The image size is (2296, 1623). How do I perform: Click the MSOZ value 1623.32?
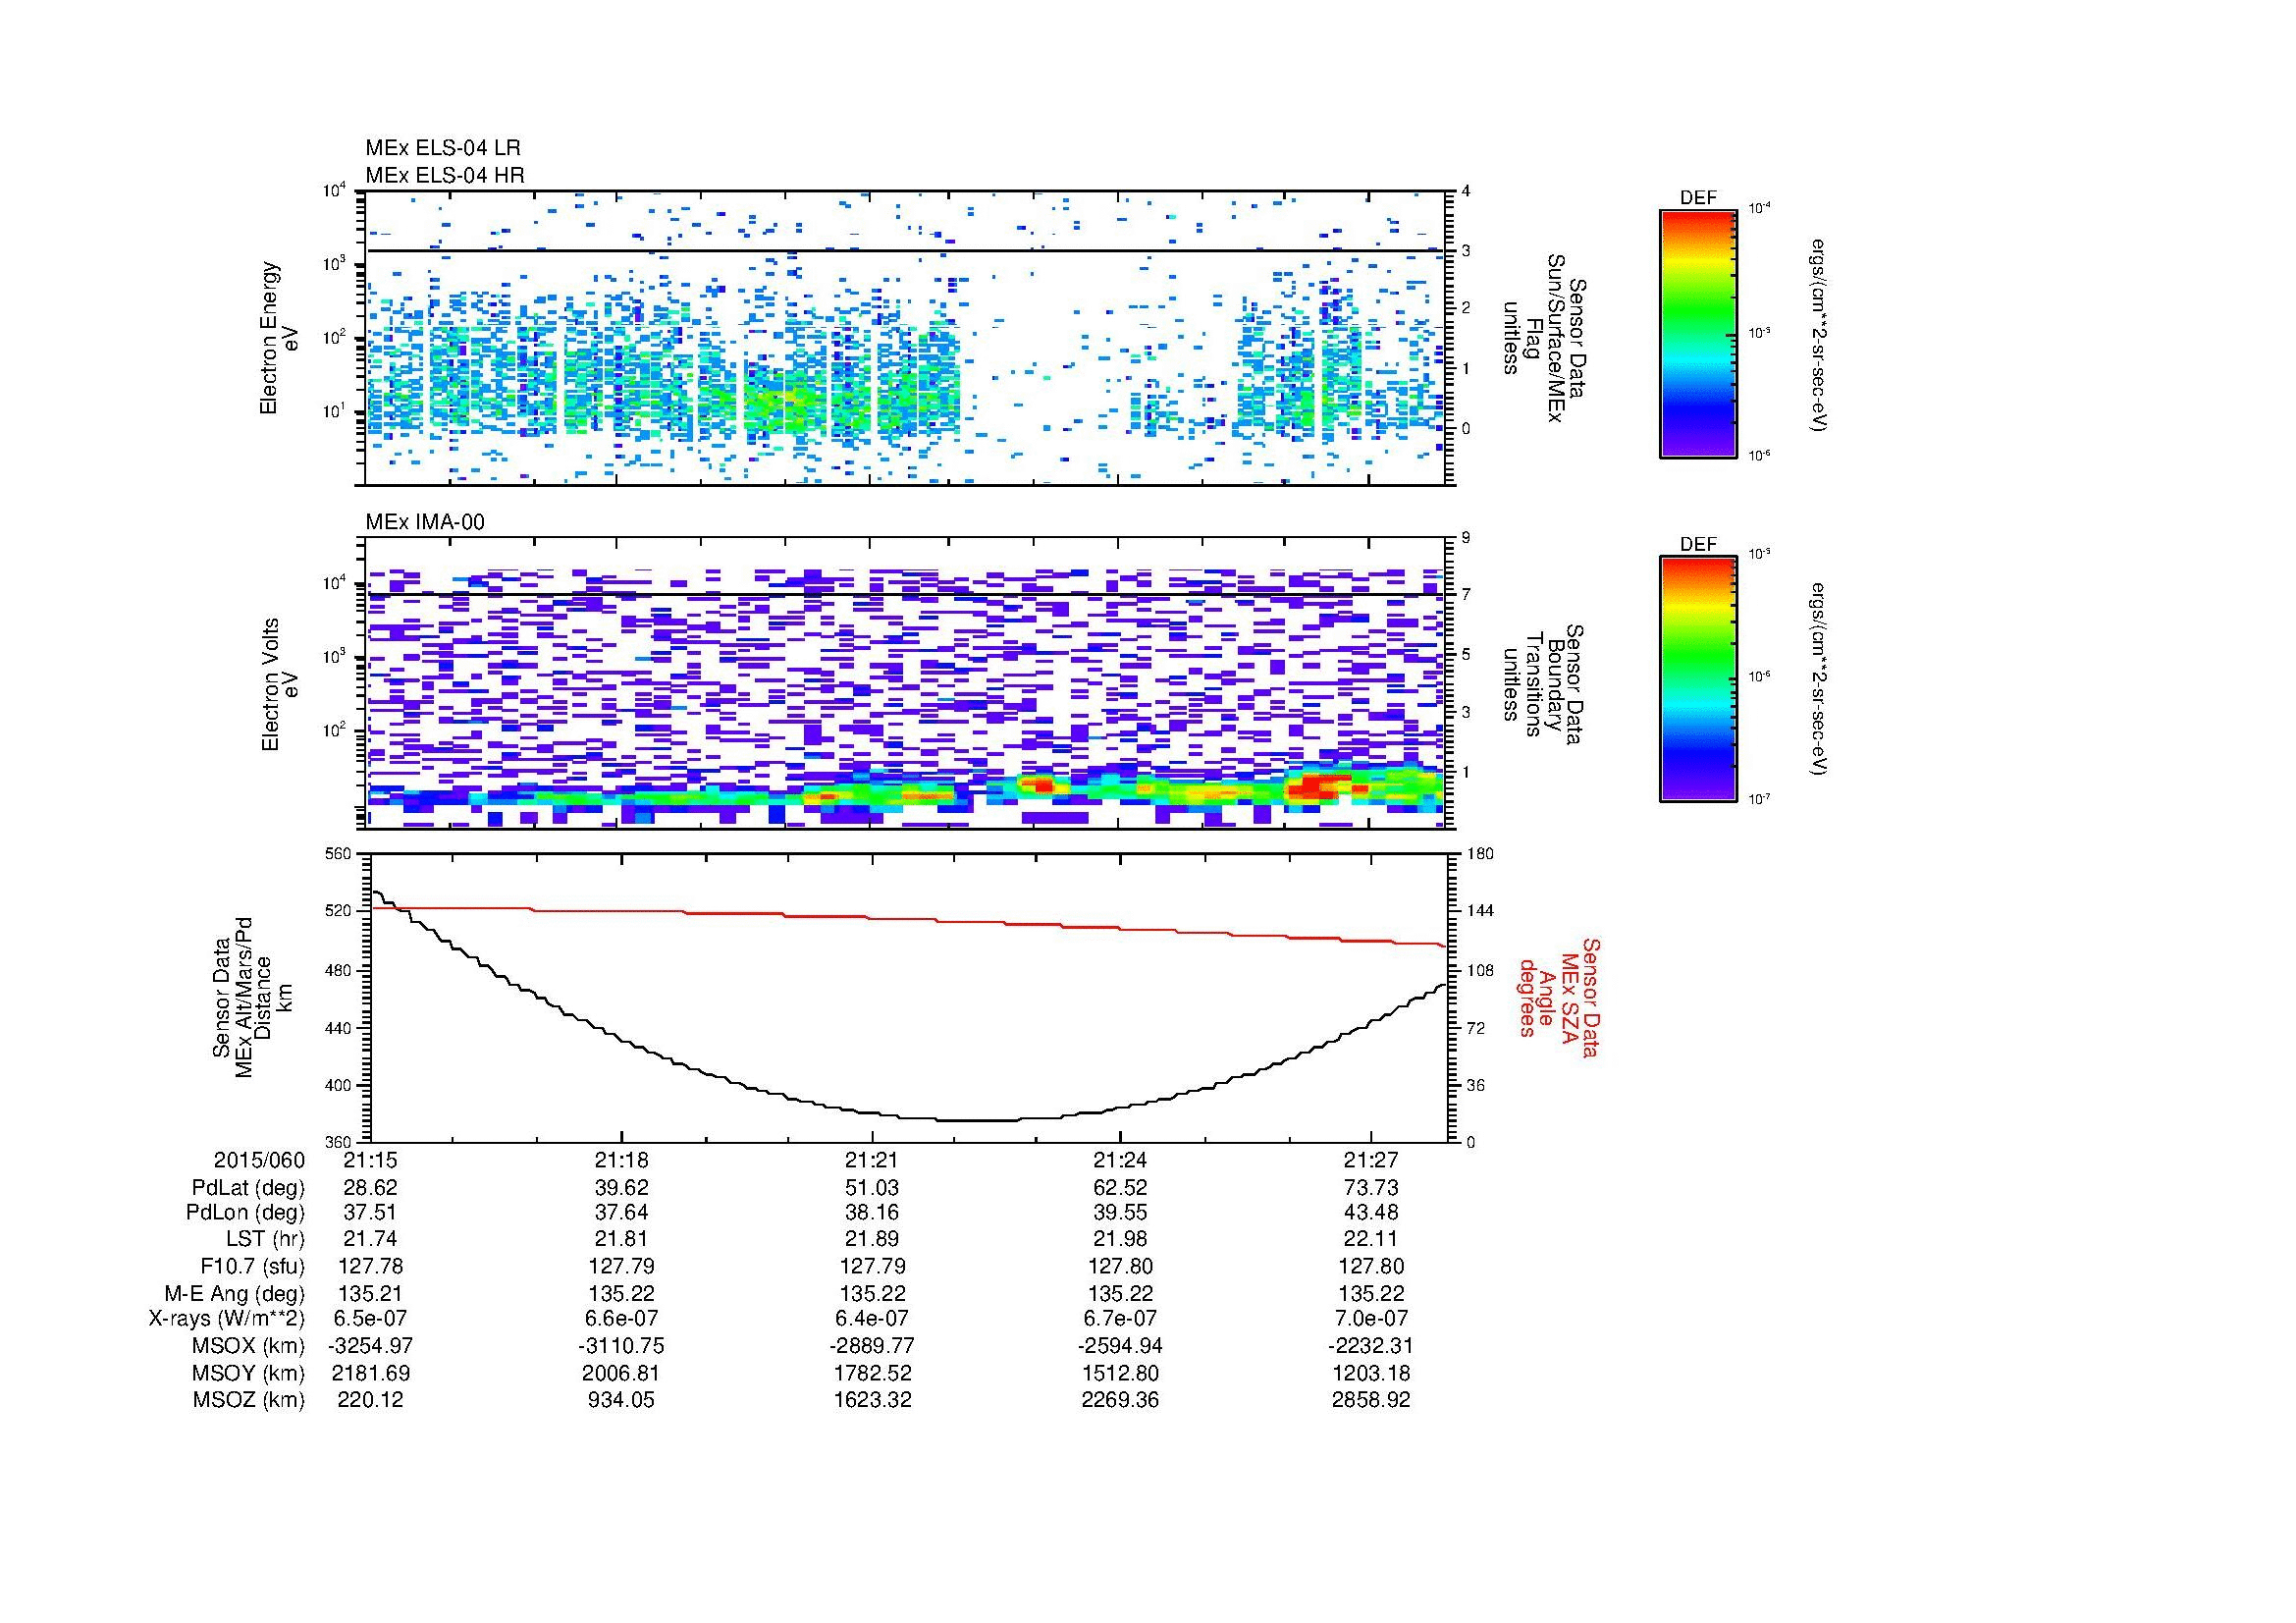(871, 1401)
